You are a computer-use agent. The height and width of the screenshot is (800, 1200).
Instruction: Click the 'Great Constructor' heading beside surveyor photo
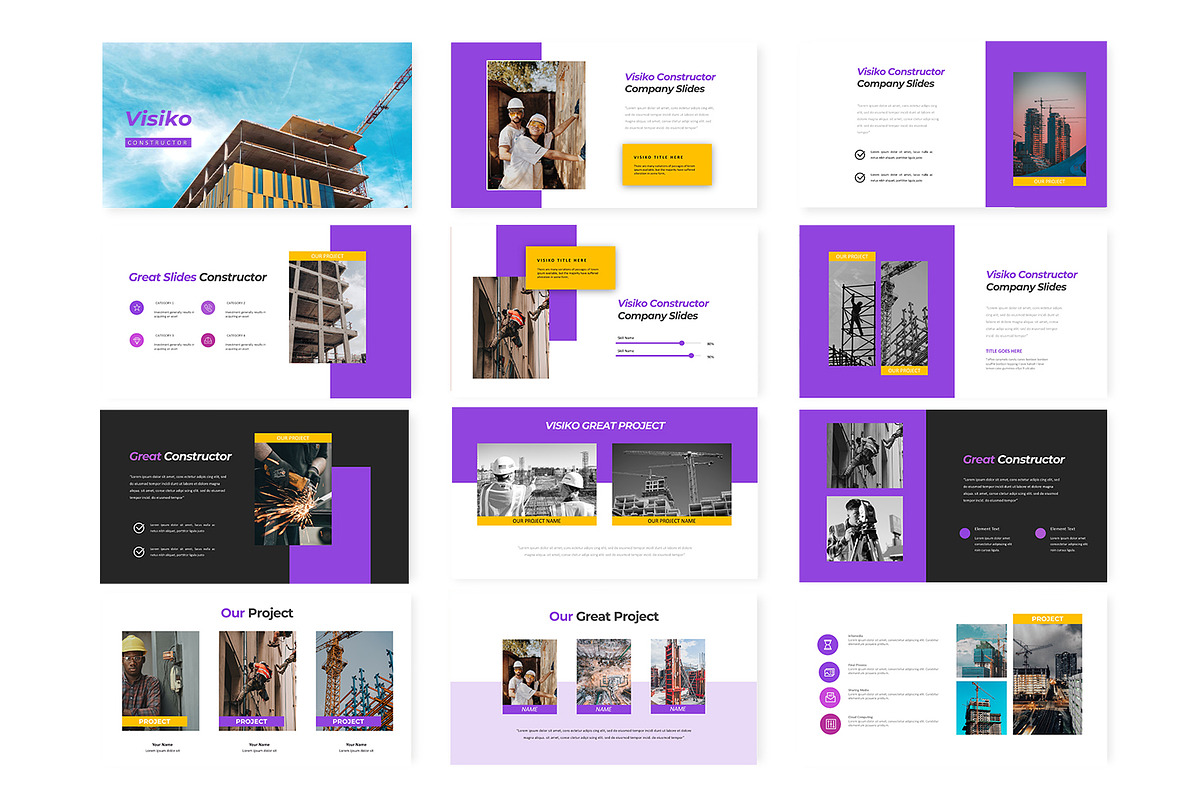pyautogui.click(x=1014, y=460)
